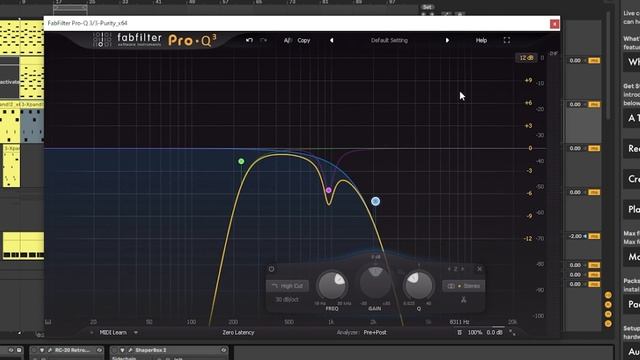
Task: Click the RC-20 Retro hot-swap preset icon
Action: coord(99,350)
